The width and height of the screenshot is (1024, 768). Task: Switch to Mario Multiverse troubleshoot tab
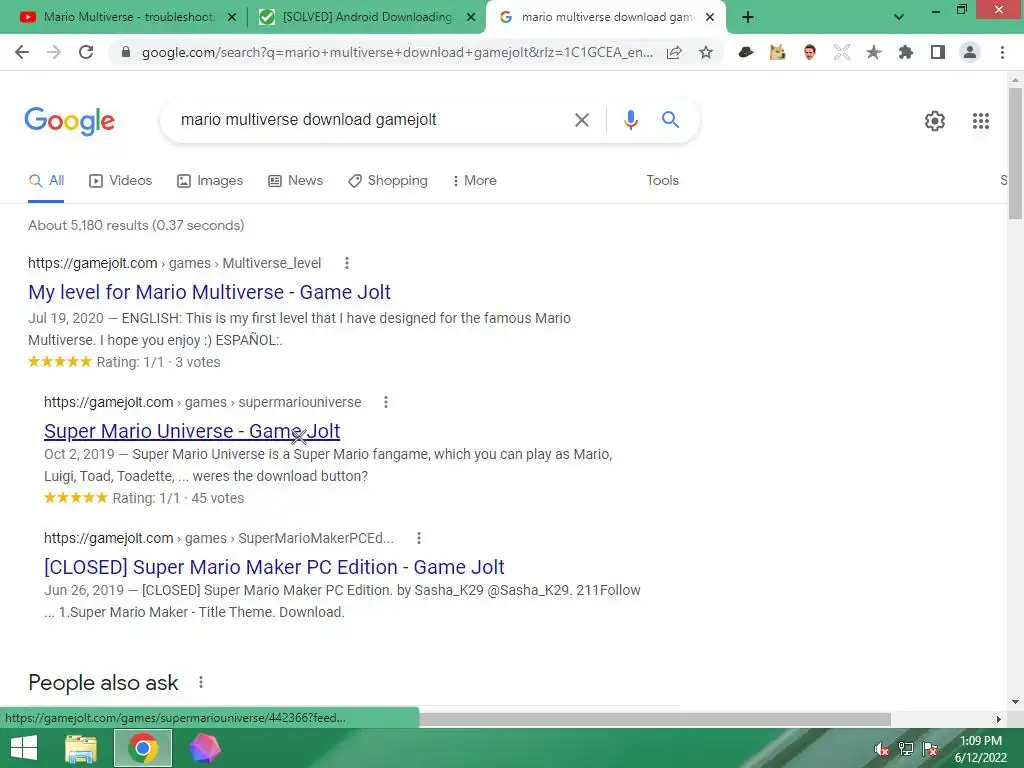click(x=129, y=17)
